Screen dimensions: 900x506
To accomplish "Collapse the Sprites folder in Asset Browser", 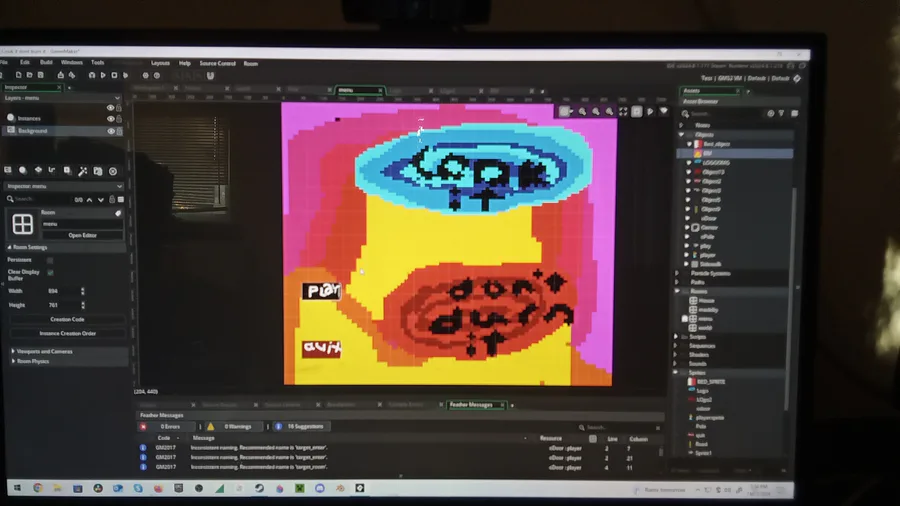I will 676,373.
